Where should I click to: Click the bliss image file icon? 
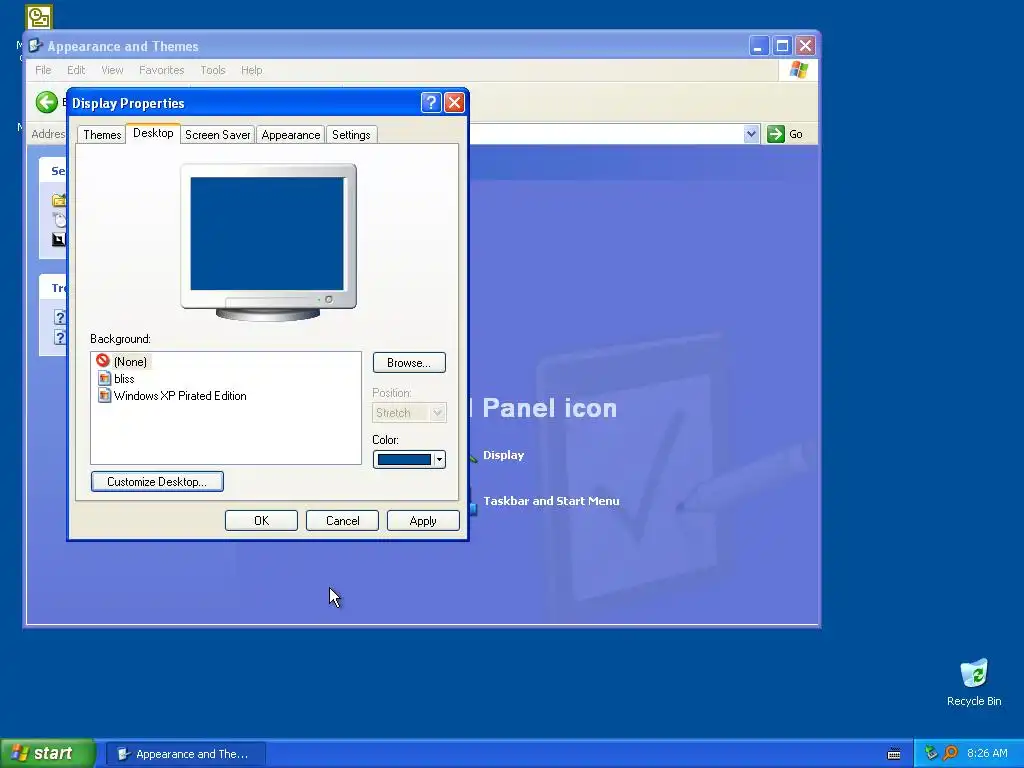click(104, 378)
